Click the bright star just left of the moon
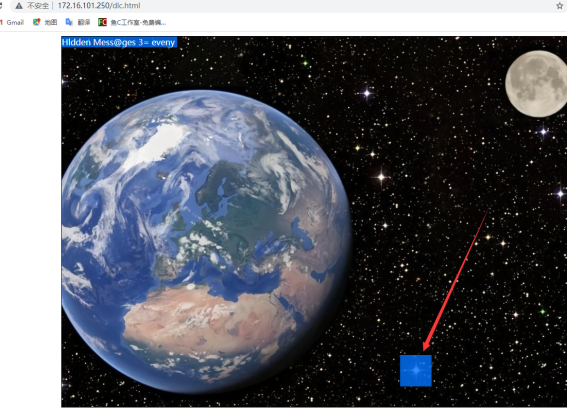 [x=367, y=93]
